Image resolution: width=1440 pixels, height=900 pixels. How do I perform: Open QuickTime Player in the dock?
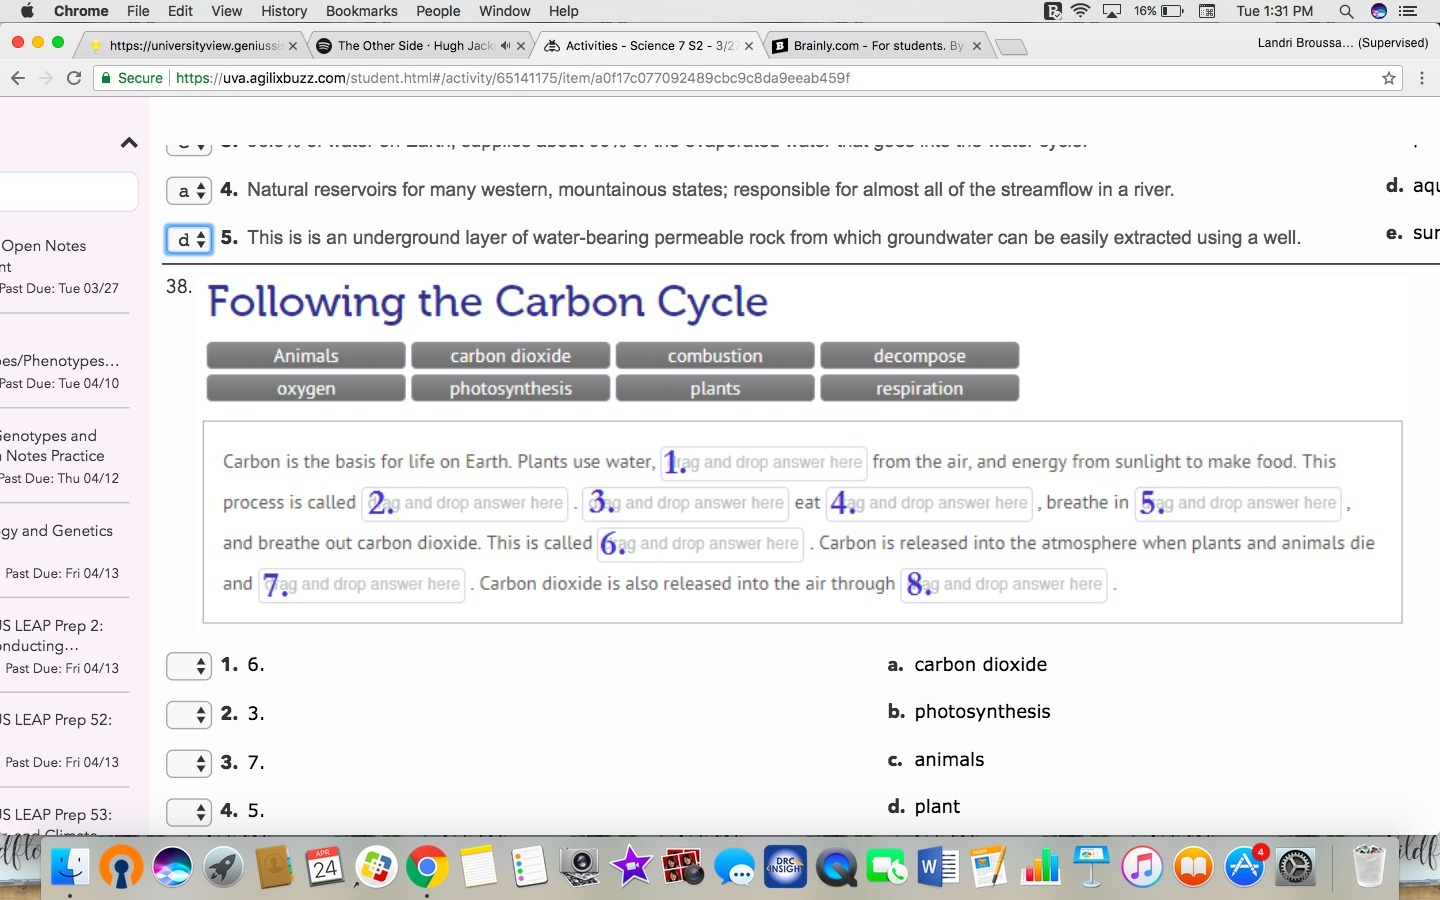(x=836, y=866)
